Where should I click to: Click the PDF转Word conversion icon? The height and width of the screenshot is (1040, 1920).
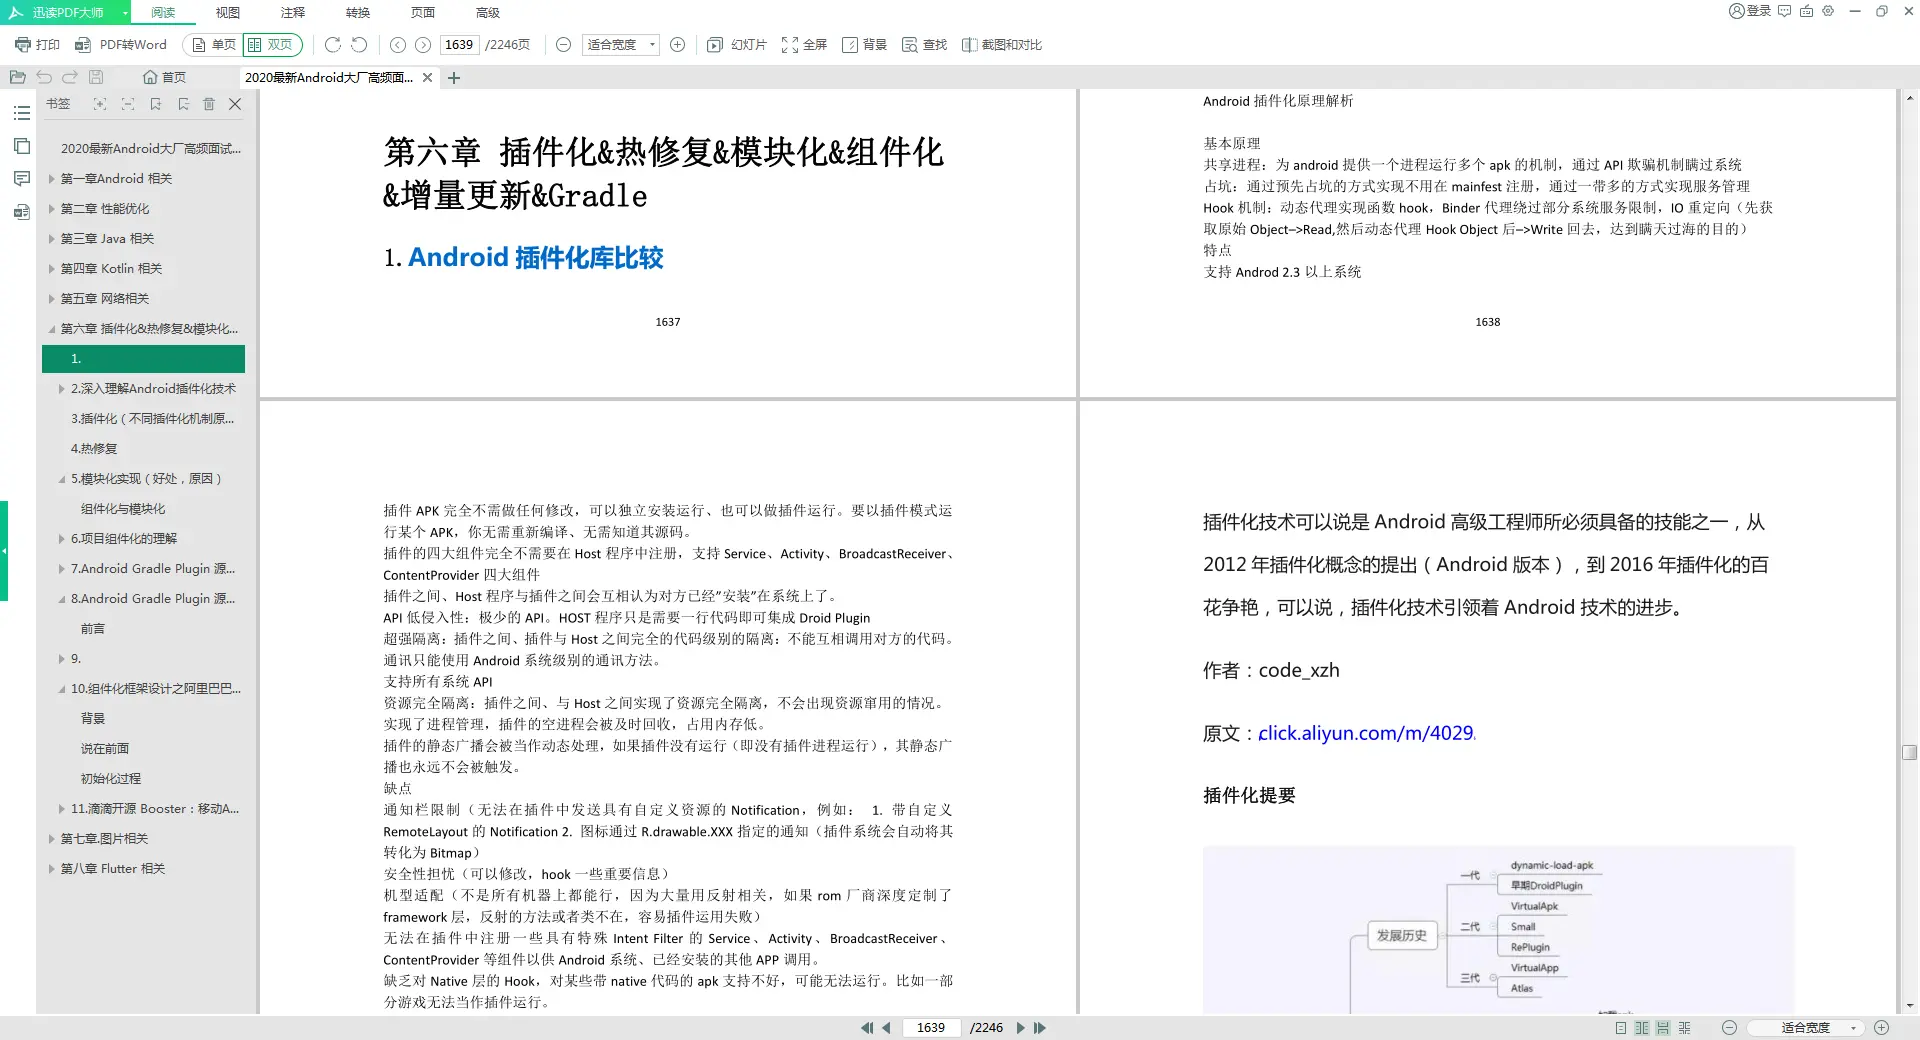(122, 44)
